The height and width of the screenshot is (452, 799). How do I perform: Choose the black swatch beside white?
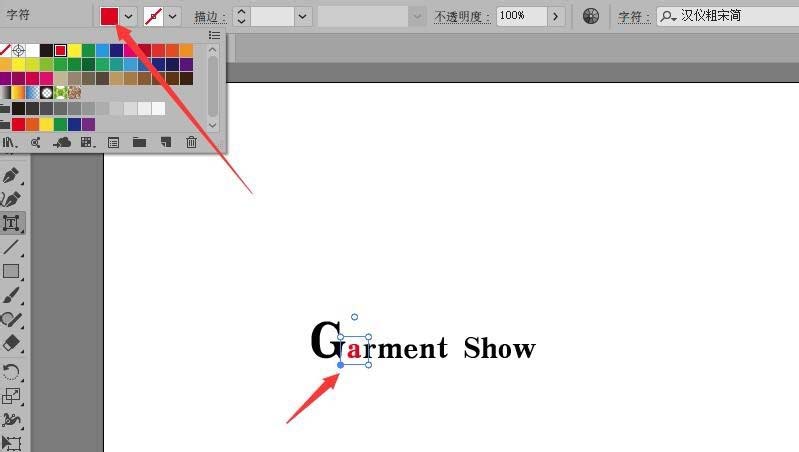46,50
